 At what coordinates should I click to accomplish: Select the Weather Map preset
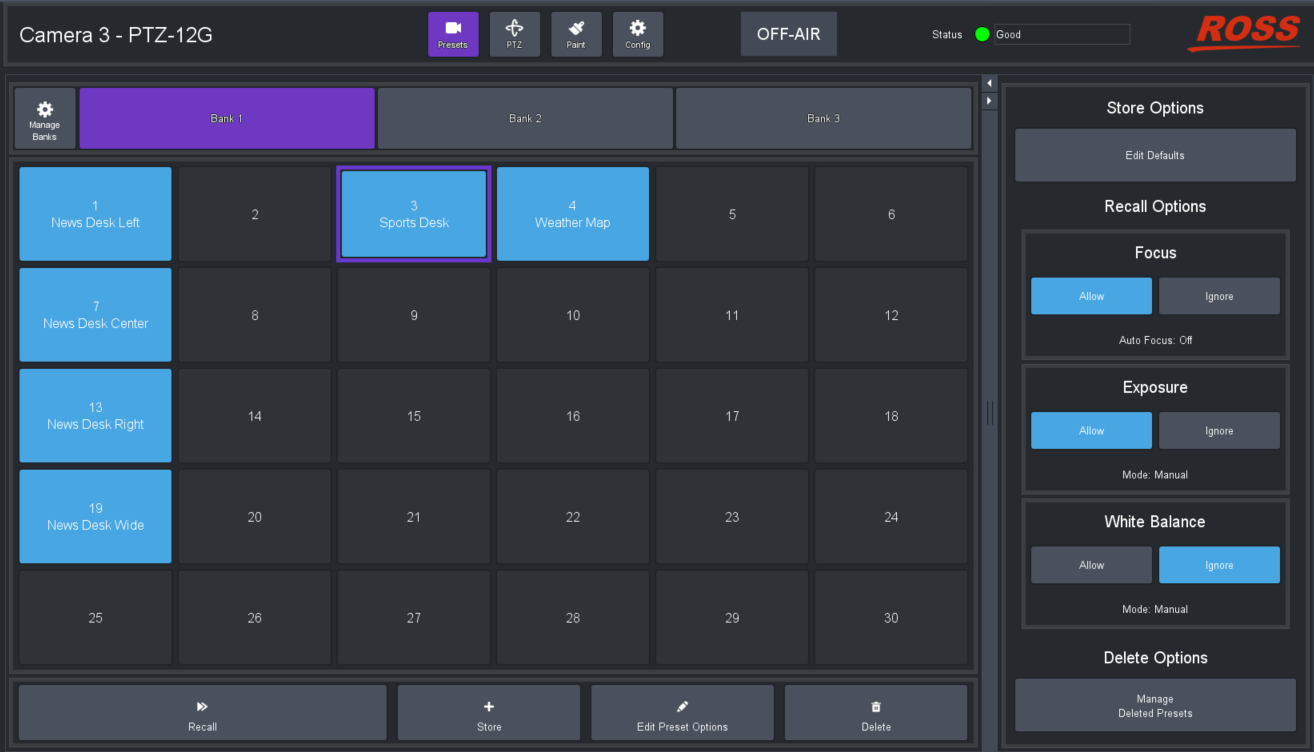[x=572, y=213]
